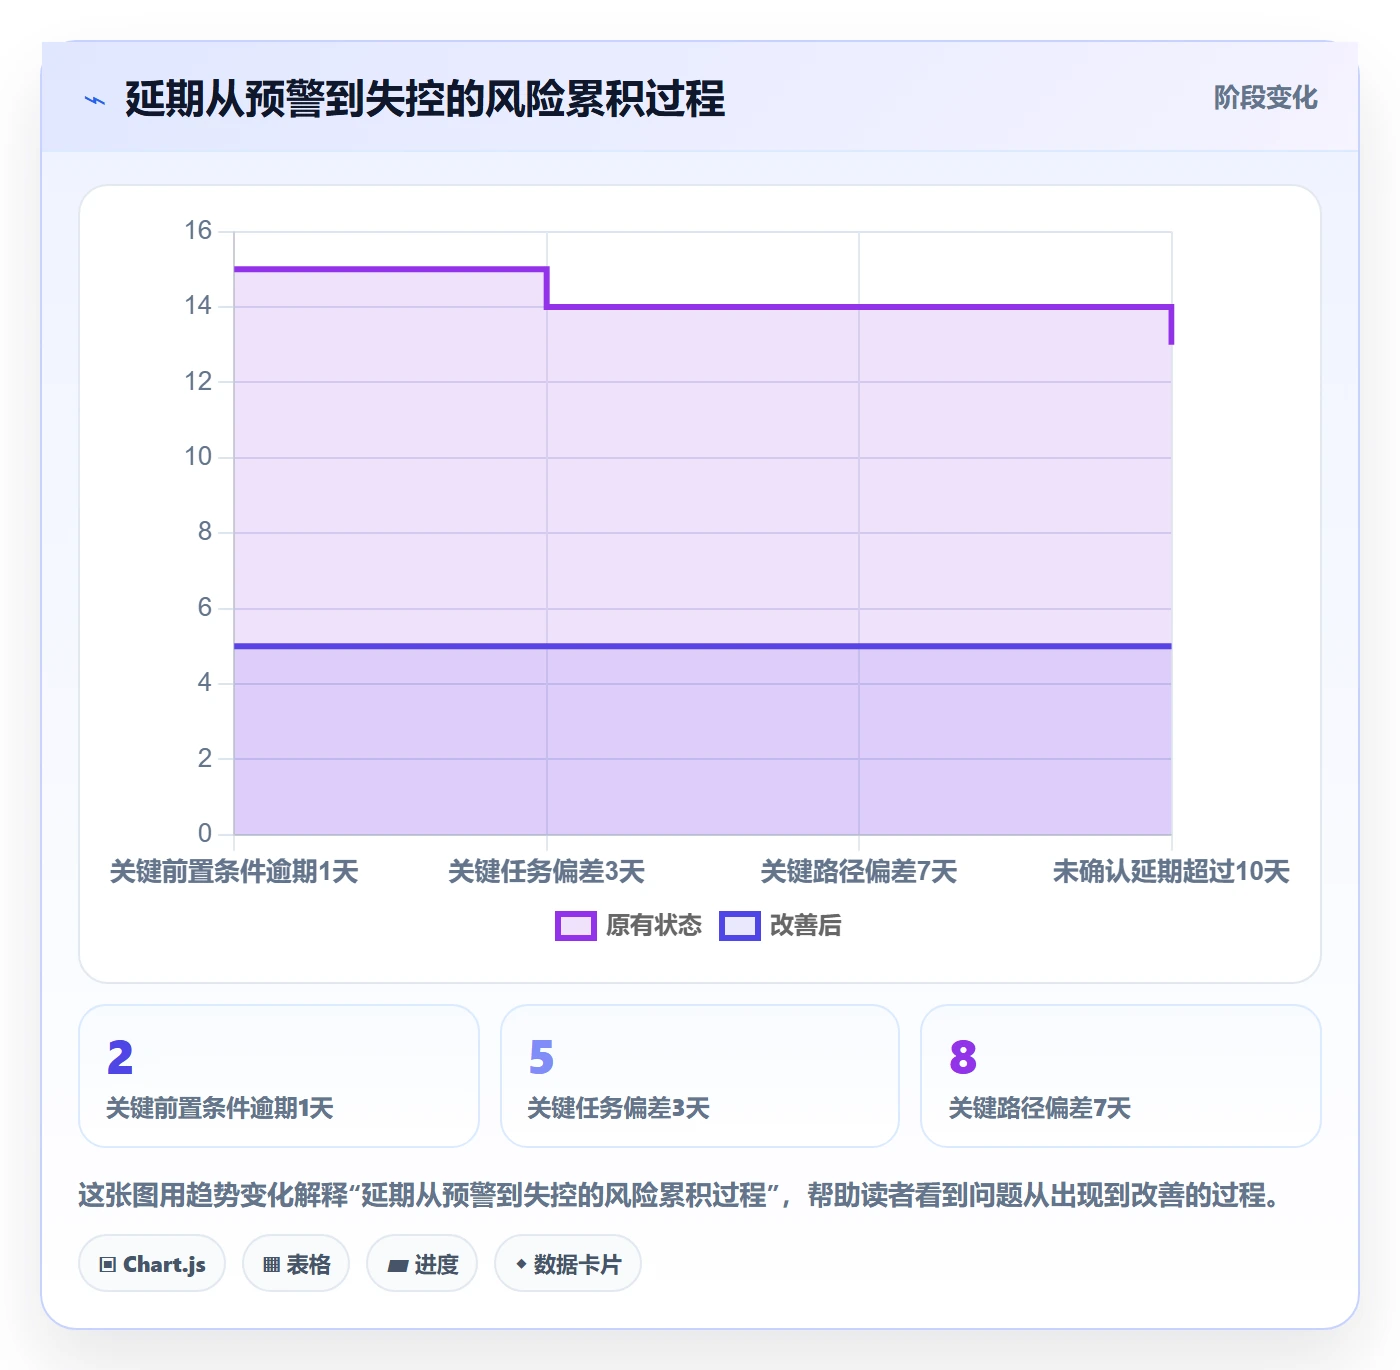
Task: Click the x-axis label 未确认延期超过10天
Action: pyautogui.click(x=1171, y=872)
